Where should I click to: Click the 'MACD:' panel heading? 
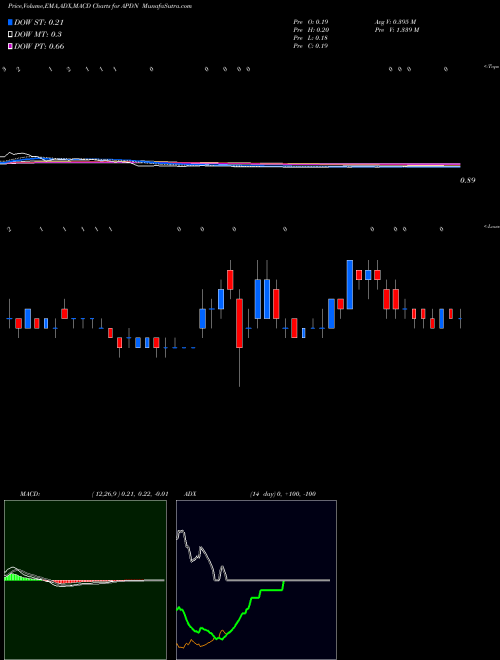coord(30,494)
